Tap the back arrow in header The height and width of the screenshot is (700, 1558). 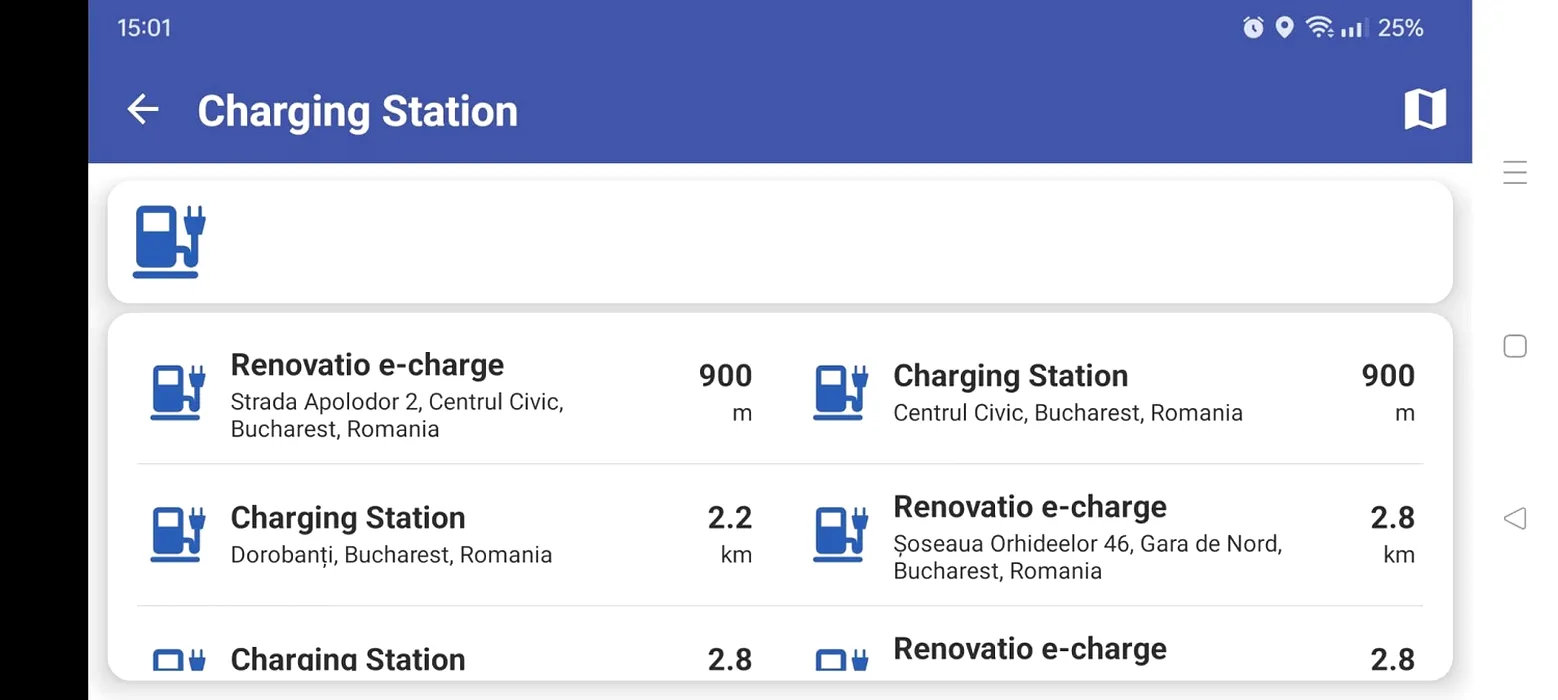point(143,109)
